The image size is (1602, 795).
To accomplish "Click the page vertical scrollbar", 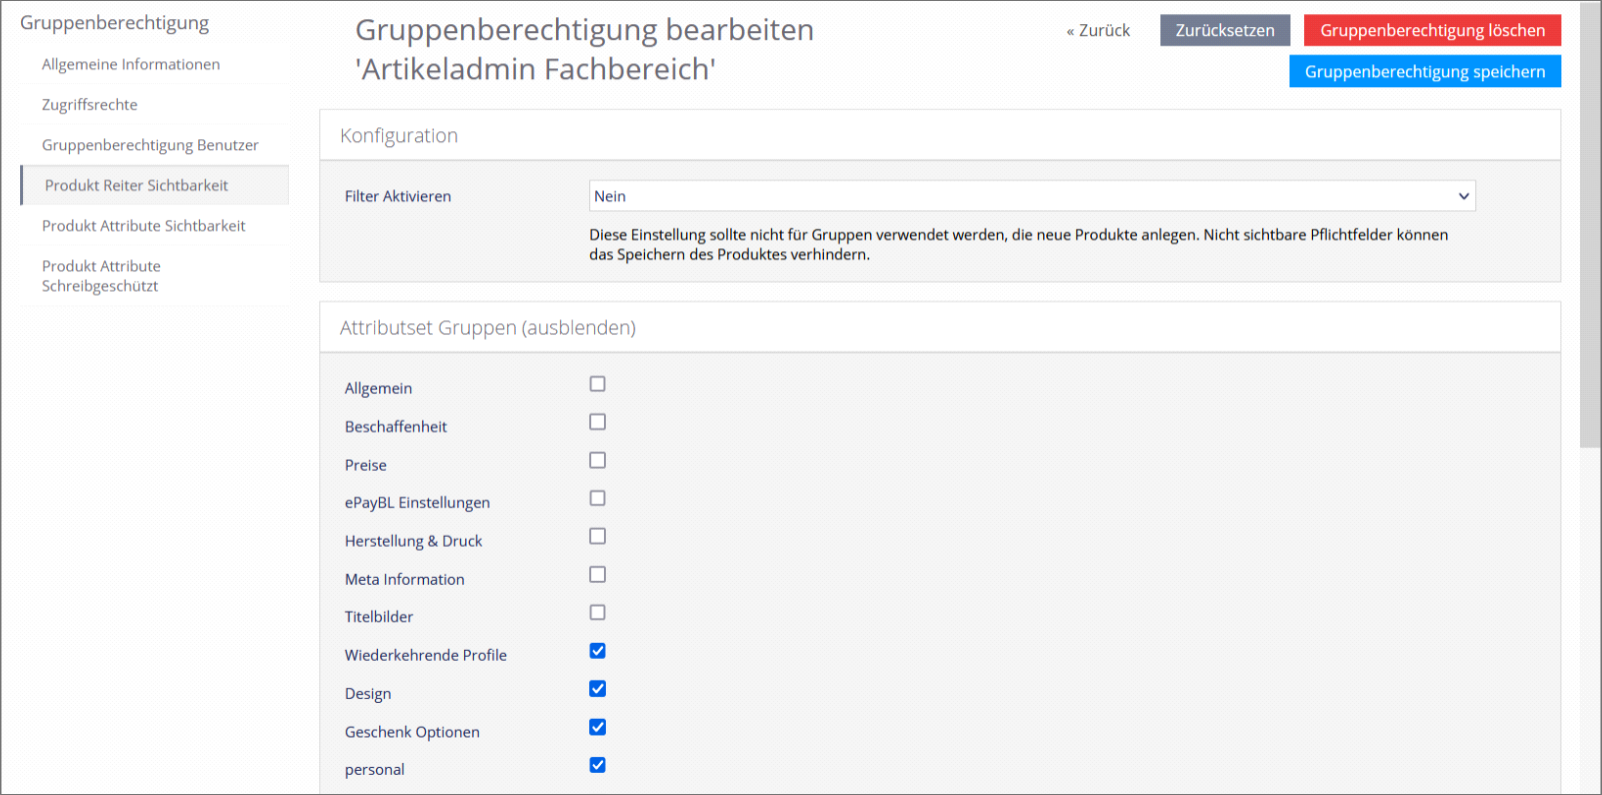I will click(x=1590, y=225).
